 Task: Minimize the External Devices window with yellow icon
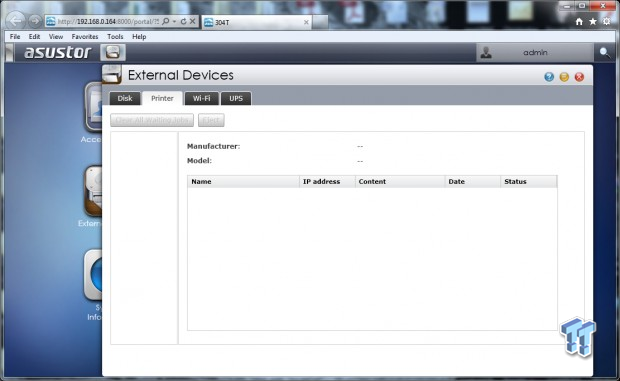[x=564, y=77]
